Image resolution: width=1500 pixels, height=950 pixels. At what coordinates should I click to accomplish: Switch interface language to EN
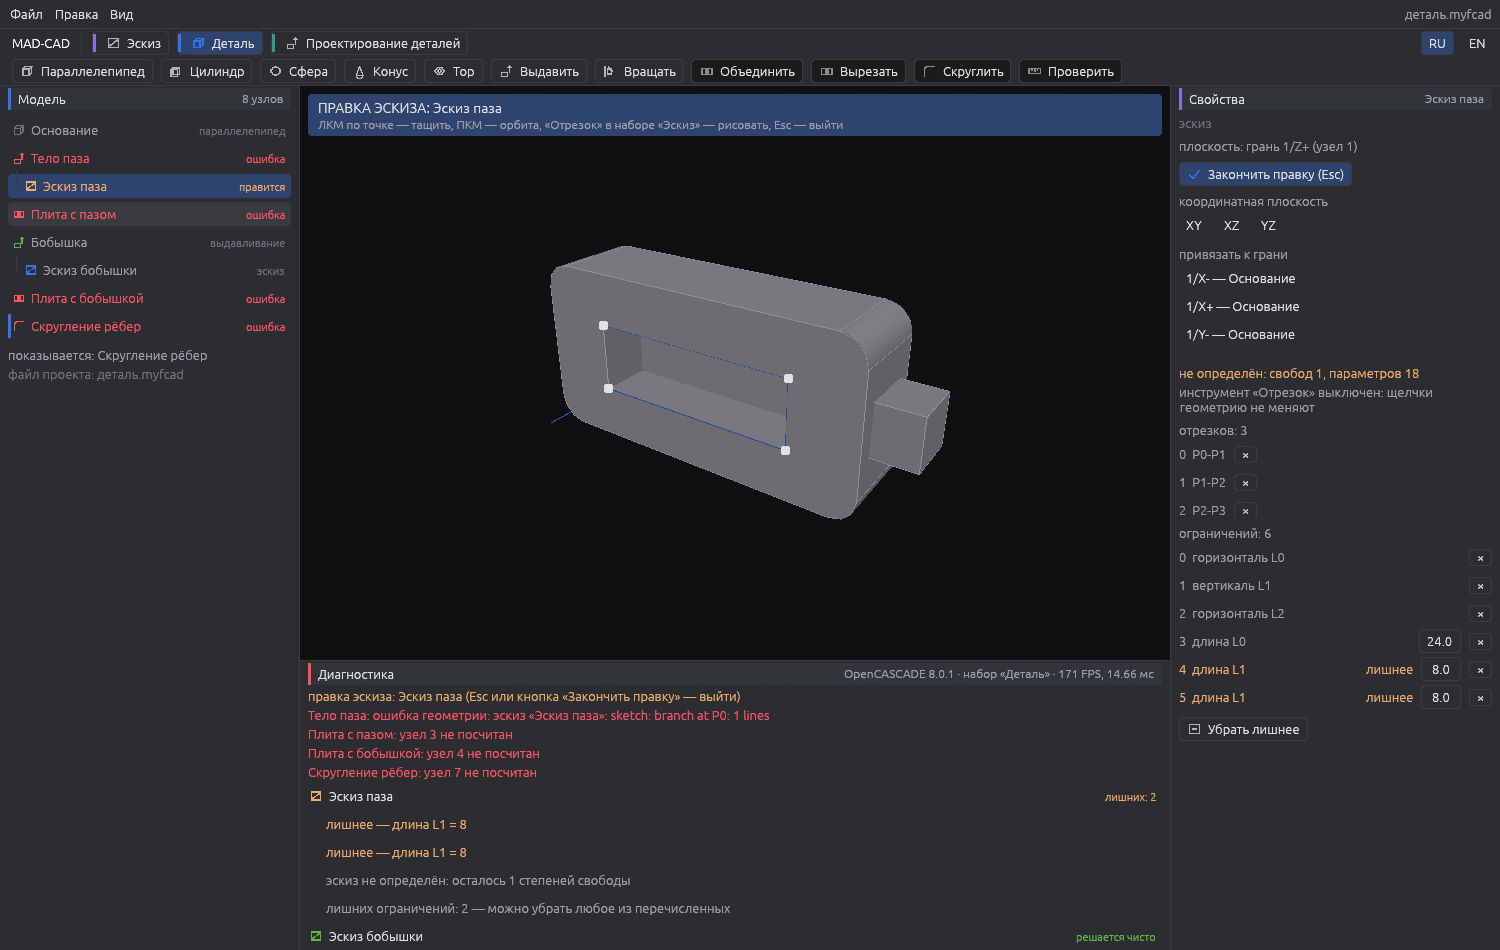click(1477, 43)
